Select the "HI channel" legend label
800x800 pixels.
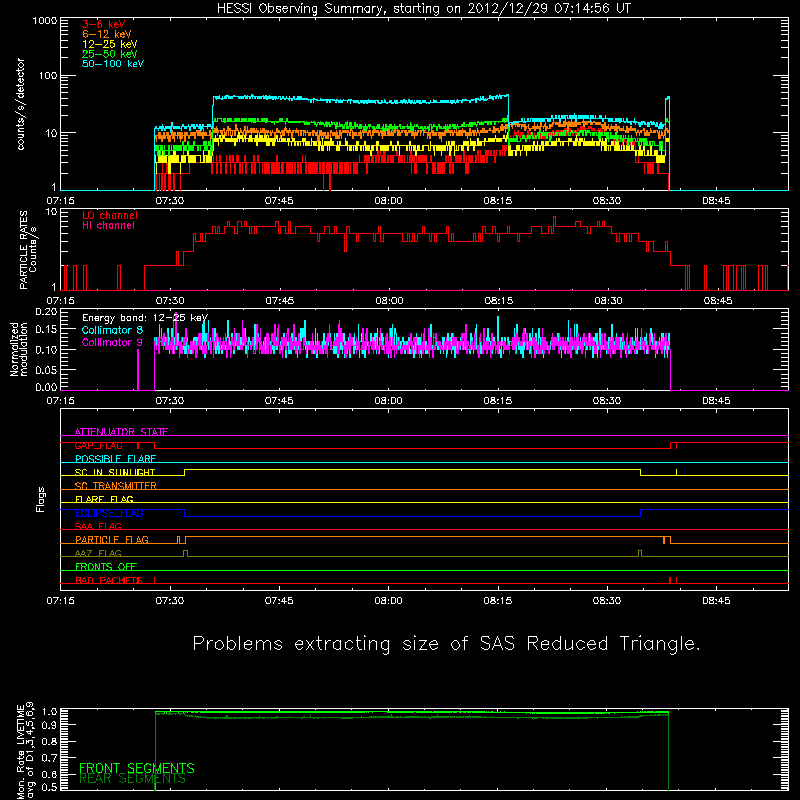click(109, 226)
